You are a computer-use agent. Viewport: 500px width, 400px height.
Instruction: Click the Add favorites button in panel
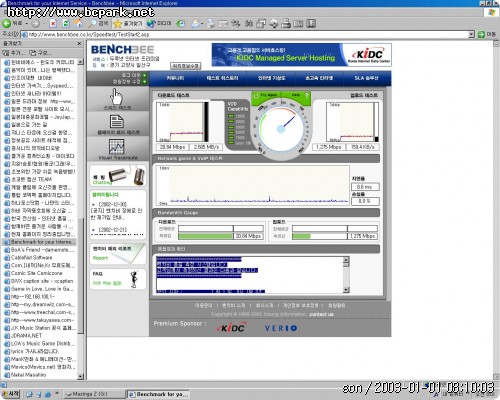pyautogui.click(x=13, y=53)
